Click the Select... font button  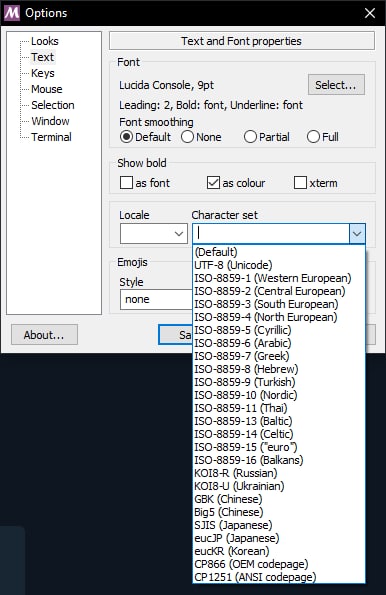click(336, 85)
